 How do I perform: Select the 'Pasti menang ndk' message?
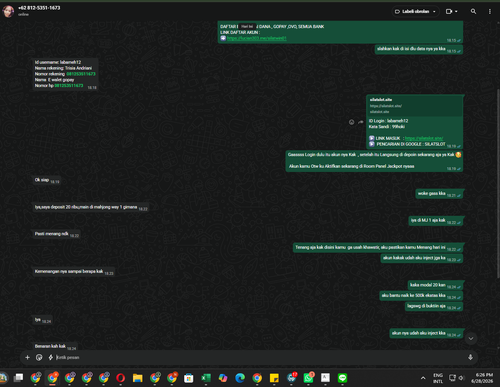coord(56,234)
